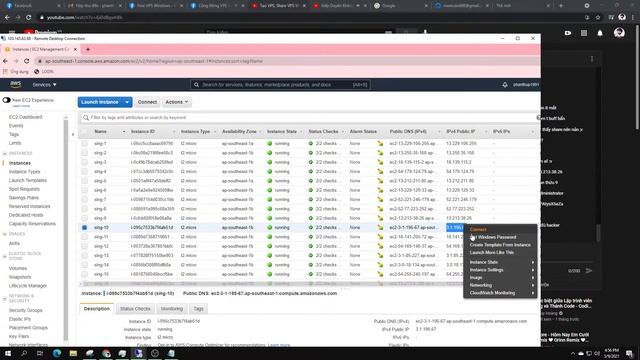Open Windows taskbar search
Screen dimensions: 640x360
24,353
